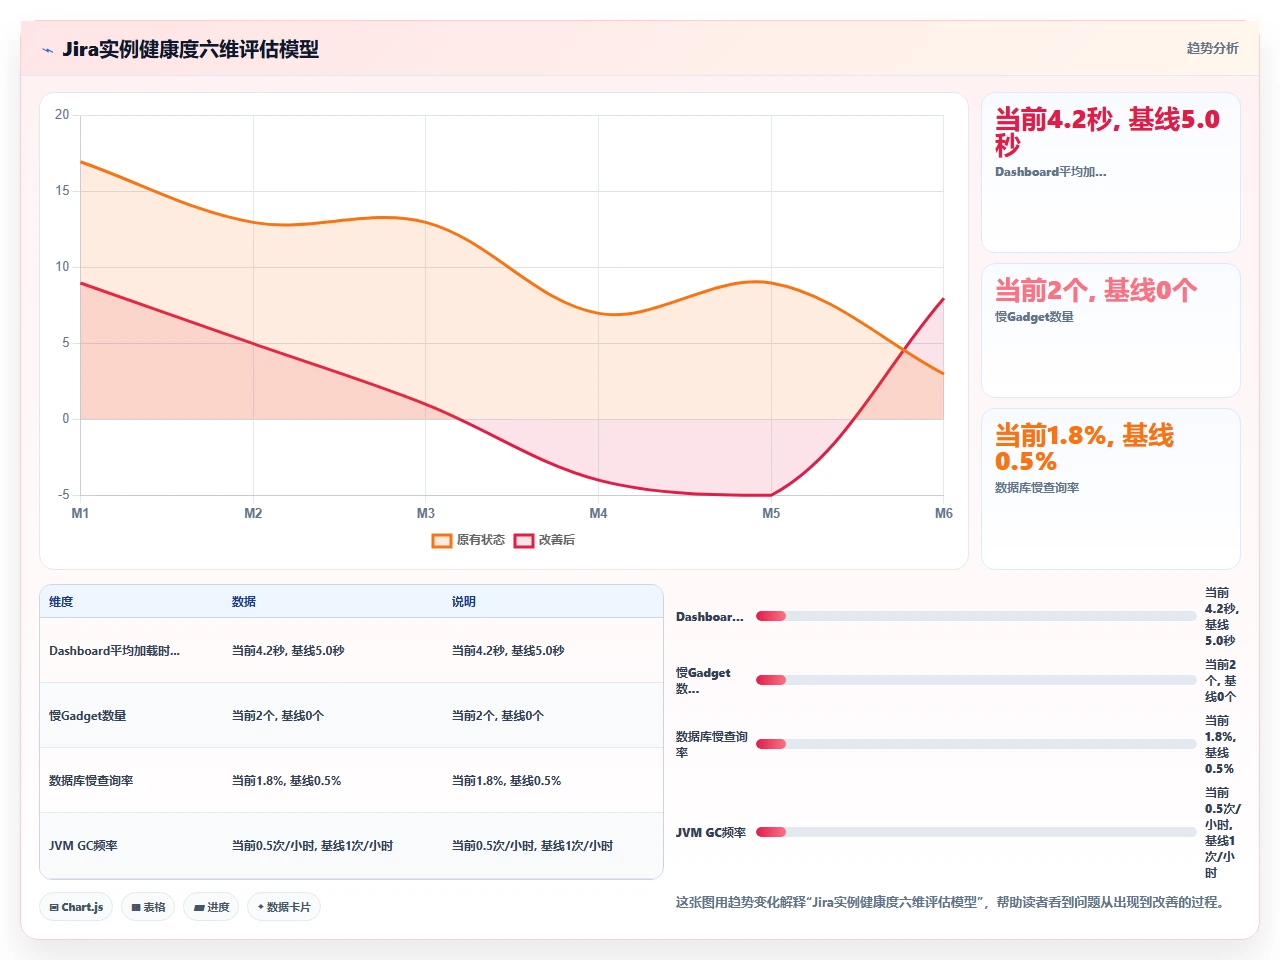Click the M1 x-axis label
Screen dimensions: 1280x960
click(x=80, y=513)
